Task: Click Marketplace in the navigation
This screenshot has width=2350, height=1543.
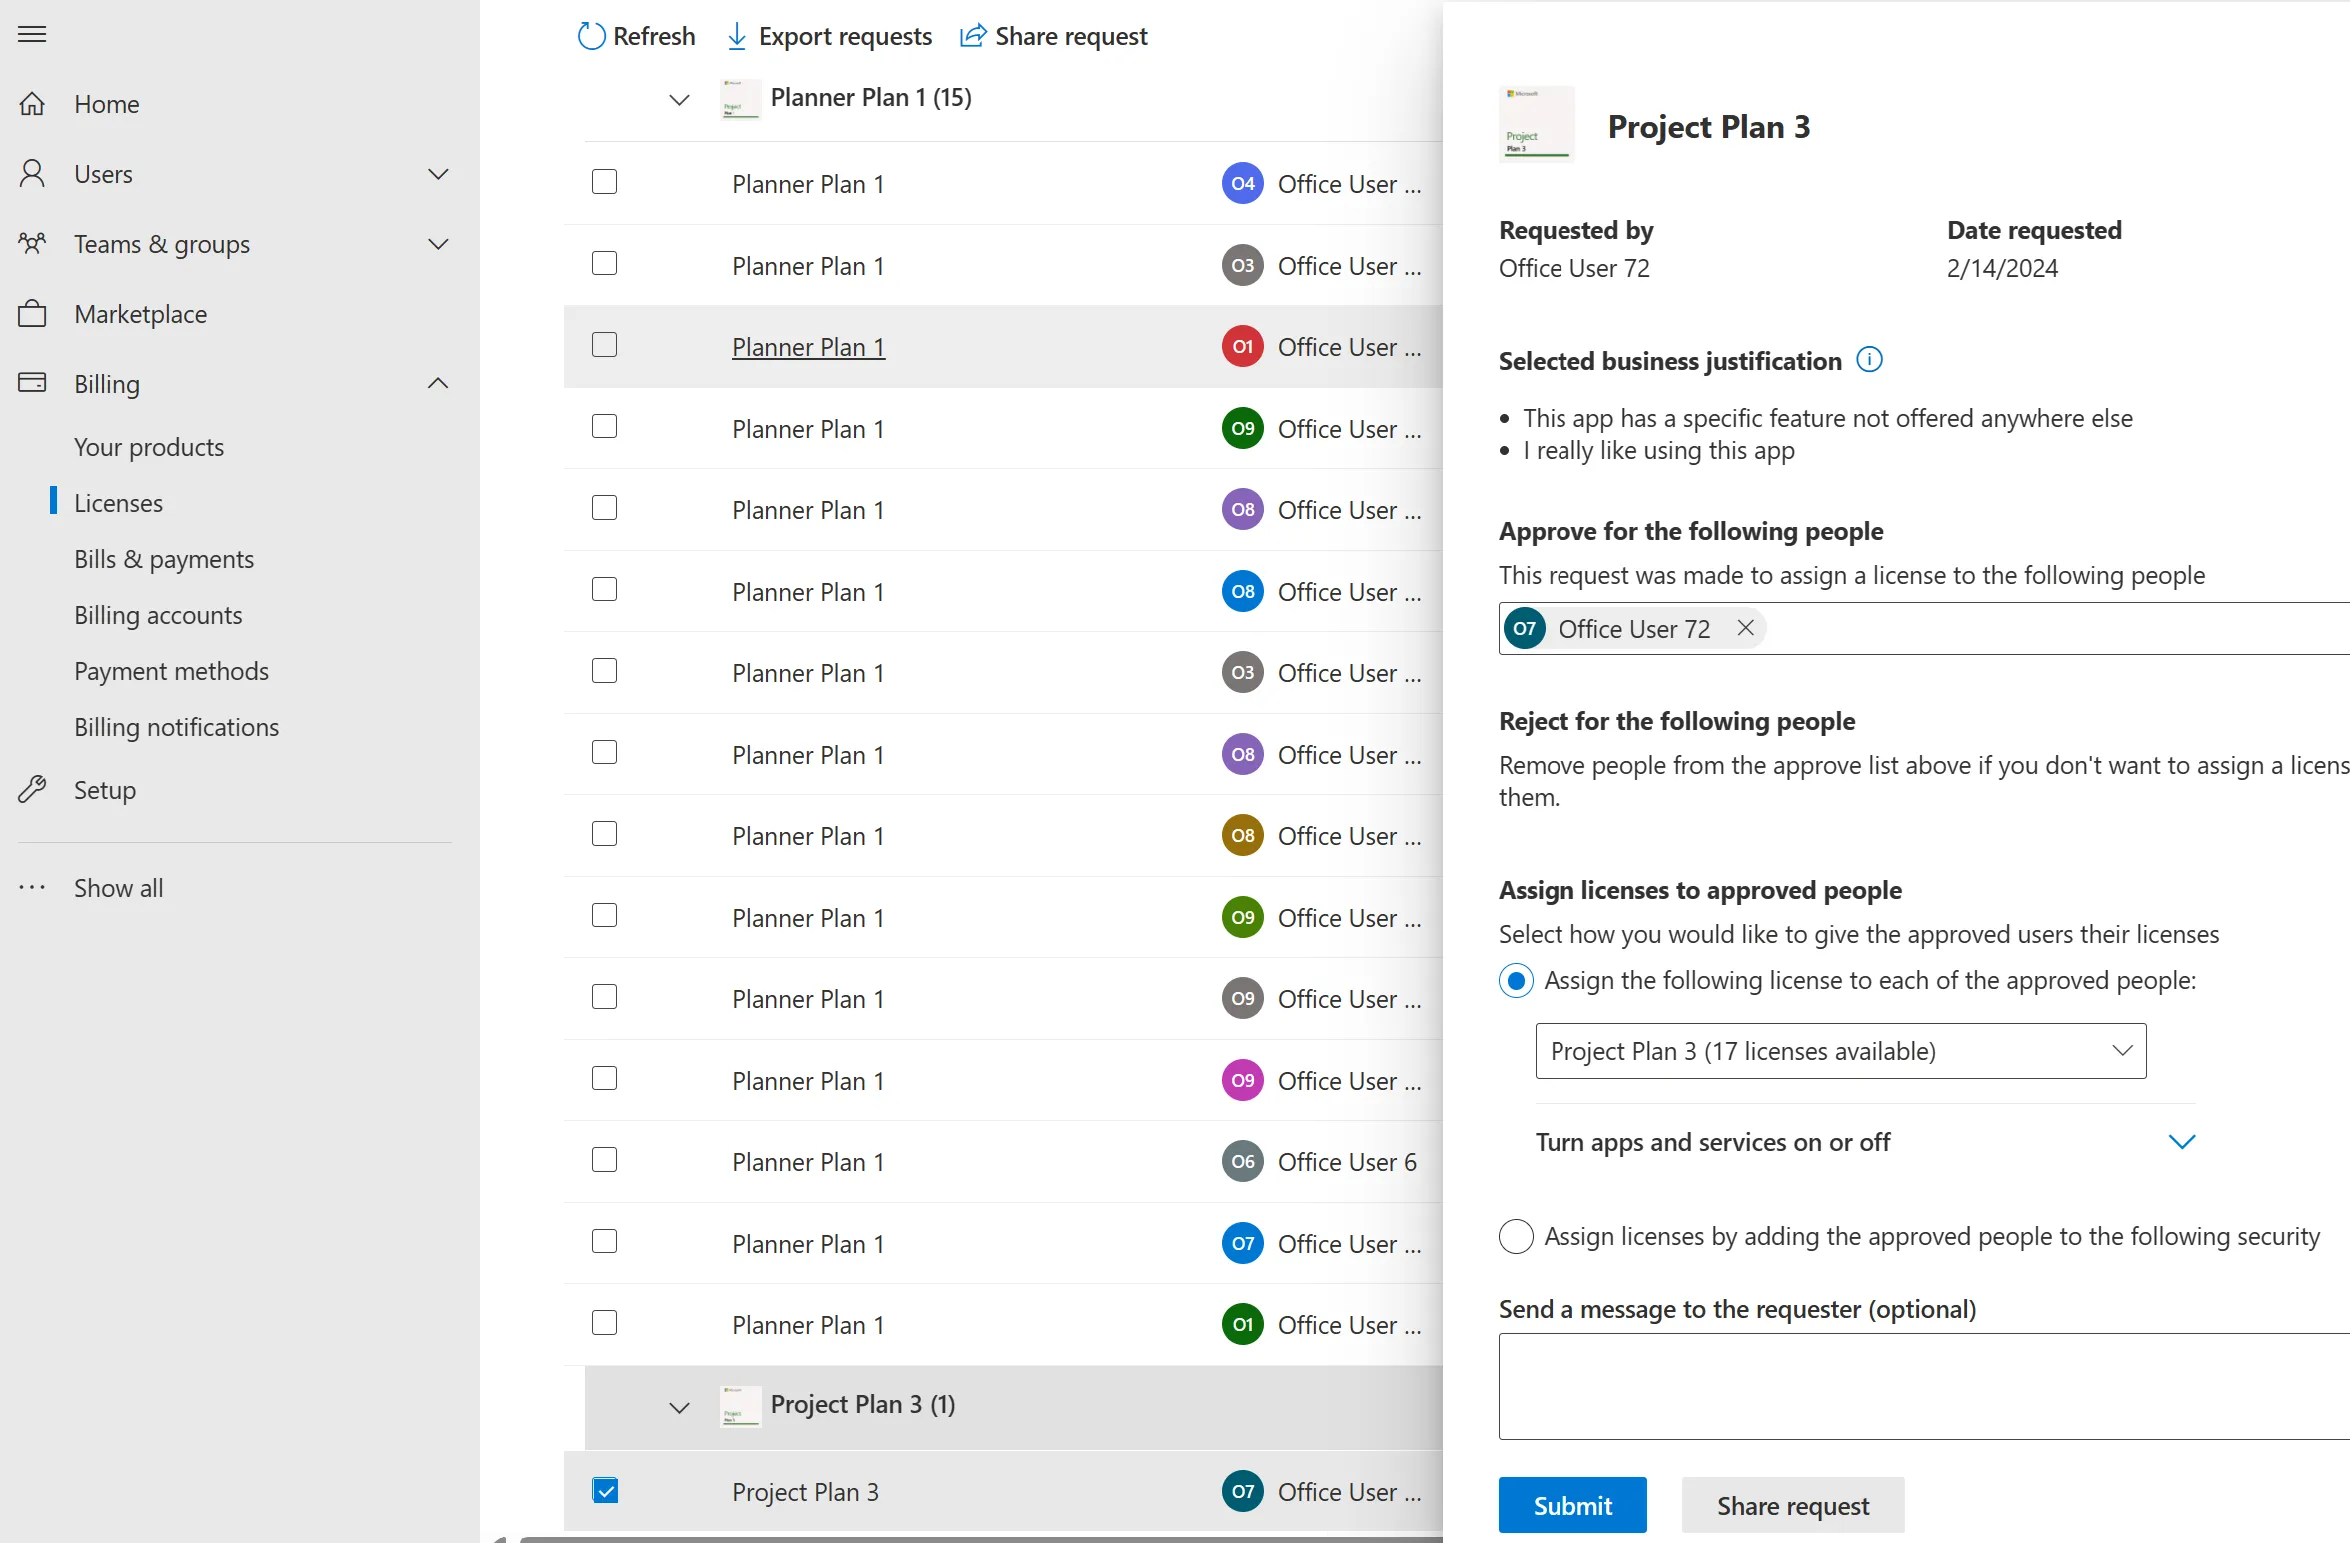Action: [x=140, y=314]
